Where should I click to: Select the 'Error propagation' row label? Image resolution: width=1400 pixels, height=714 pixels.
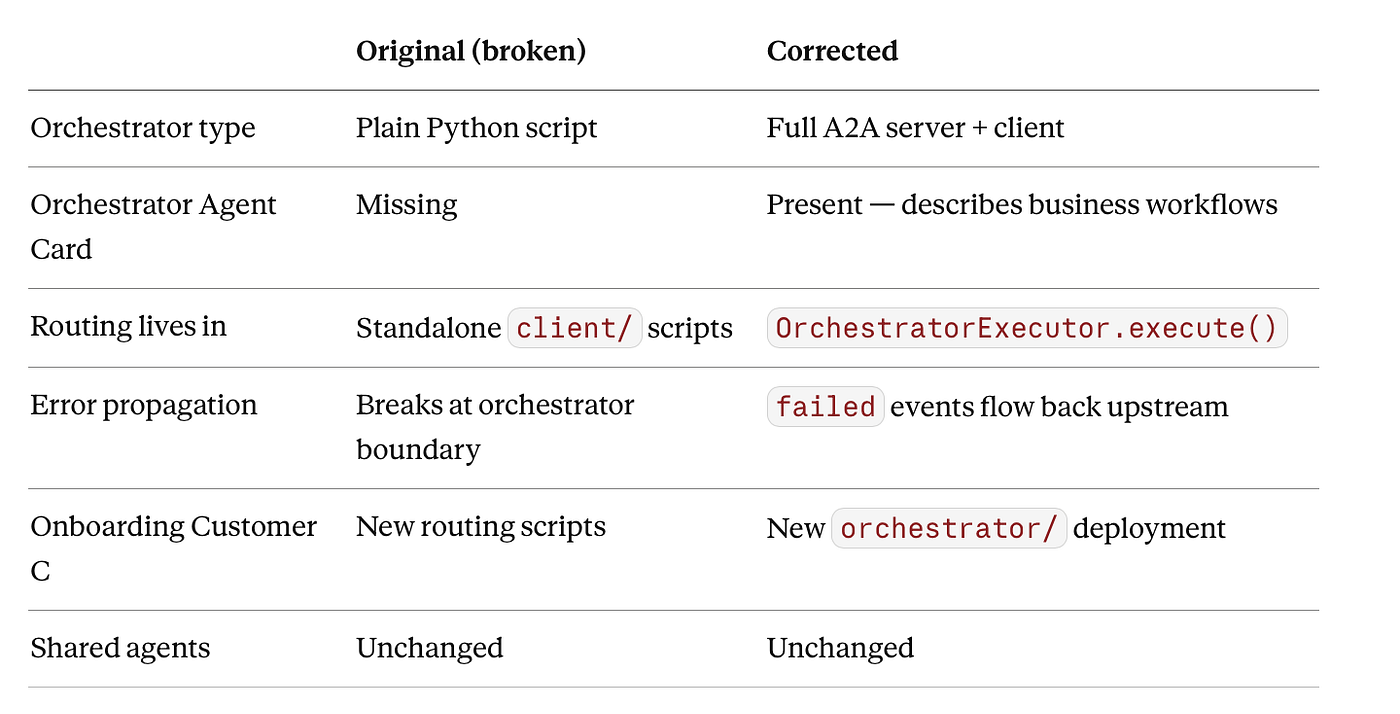coord(144,405)
